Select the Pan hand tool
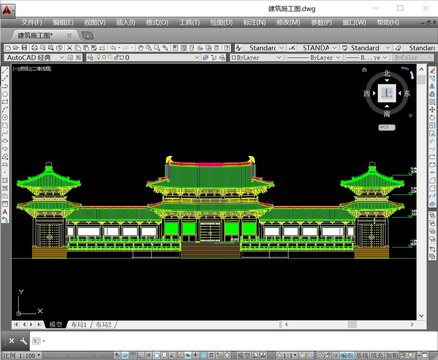 pyautogui.click(x=141, y=48)
